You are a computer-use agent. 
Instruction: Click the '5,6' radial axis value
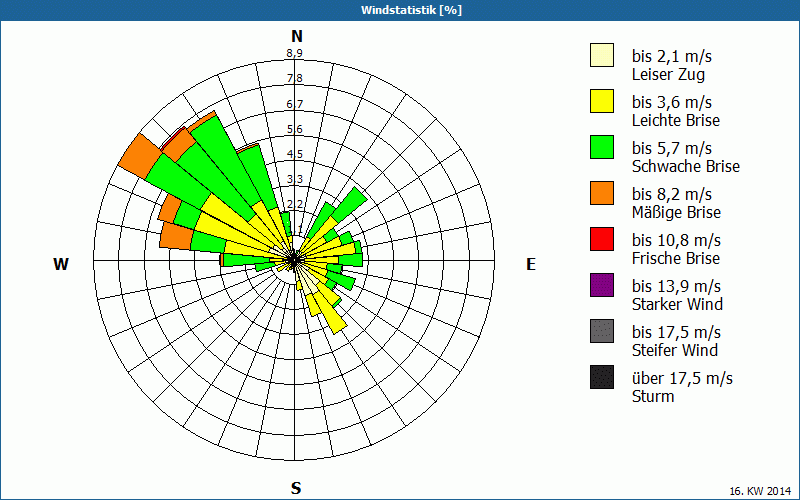point(294,129)
